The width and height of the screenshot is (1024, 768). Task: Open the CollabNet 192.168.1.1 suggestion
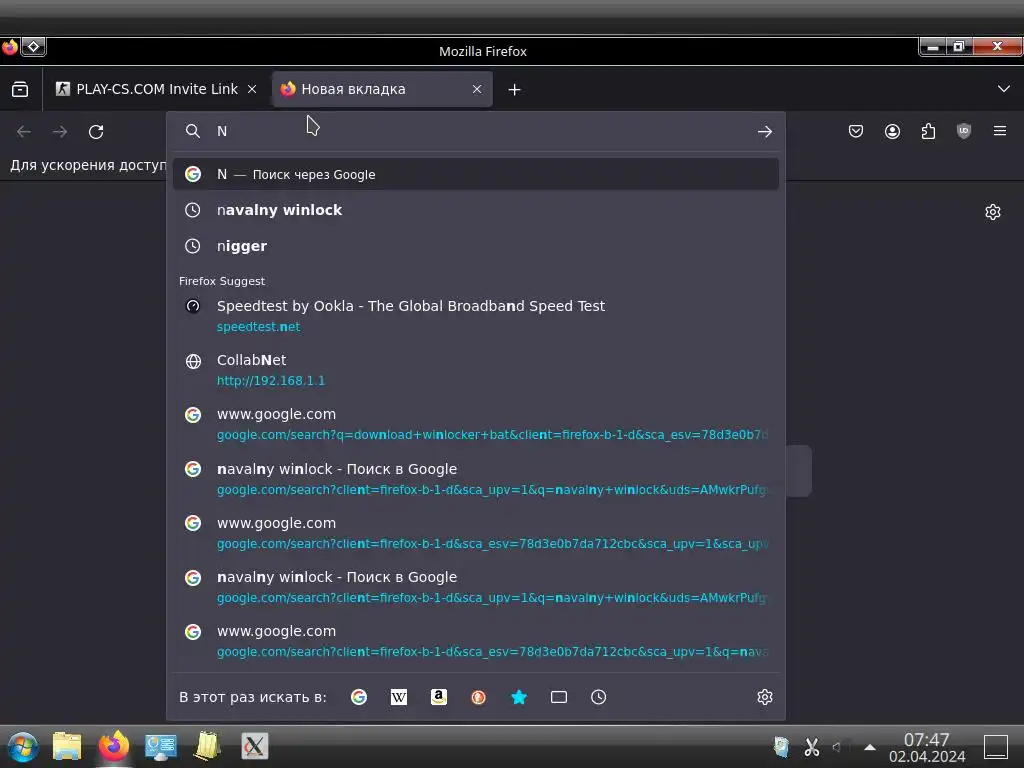tap(475, 370)
